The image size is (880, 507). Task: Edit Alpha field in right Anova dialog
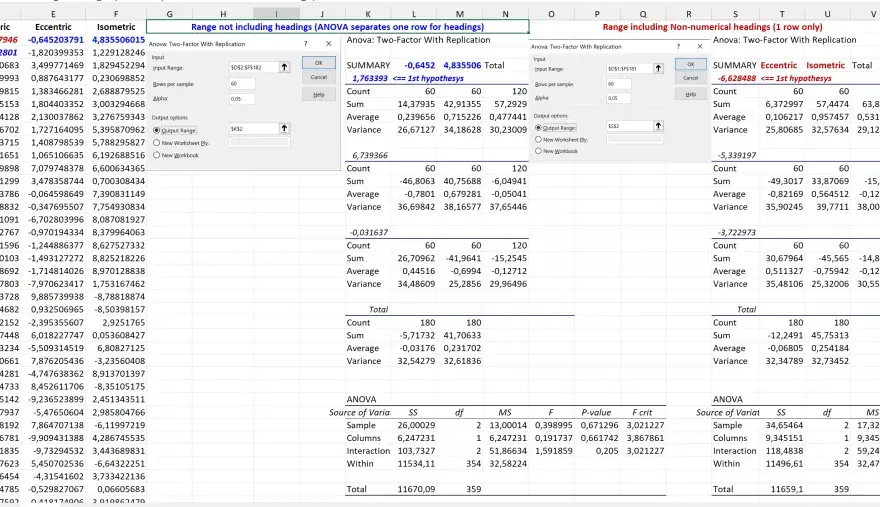coord(618,98)
